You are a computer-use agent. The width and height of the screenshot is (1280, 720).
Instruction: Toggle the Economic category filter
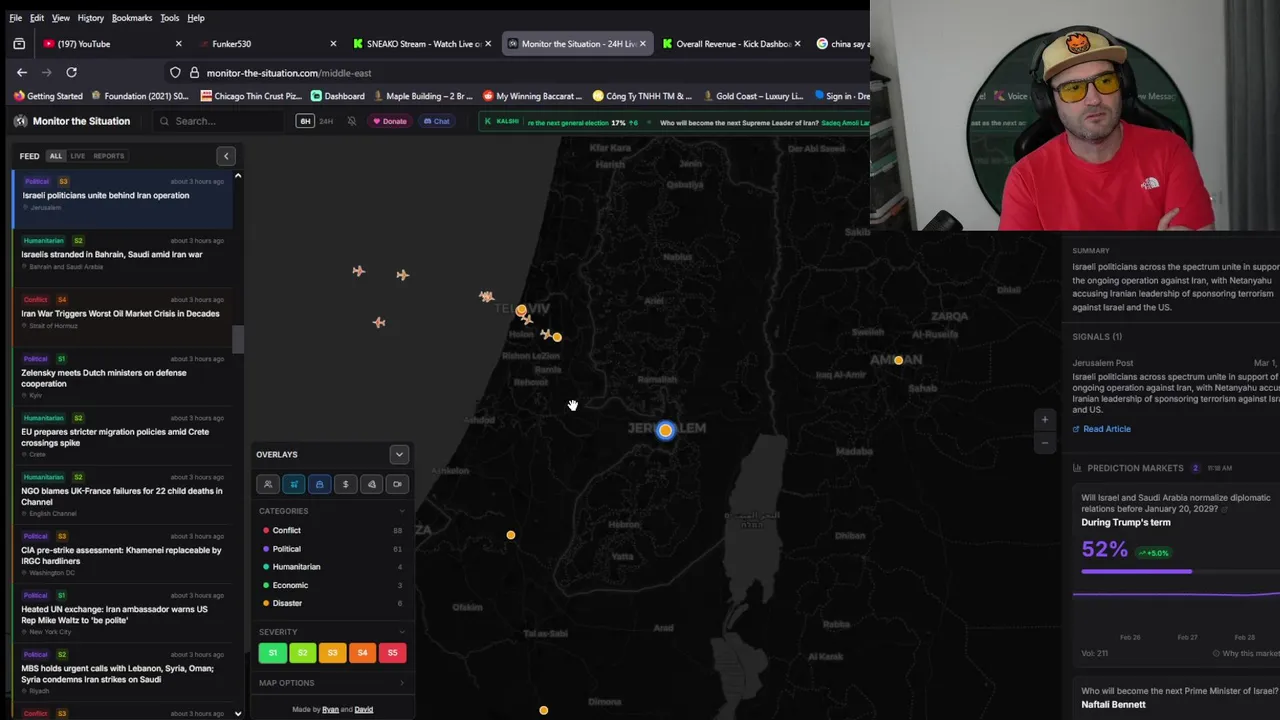coord(332,585)
